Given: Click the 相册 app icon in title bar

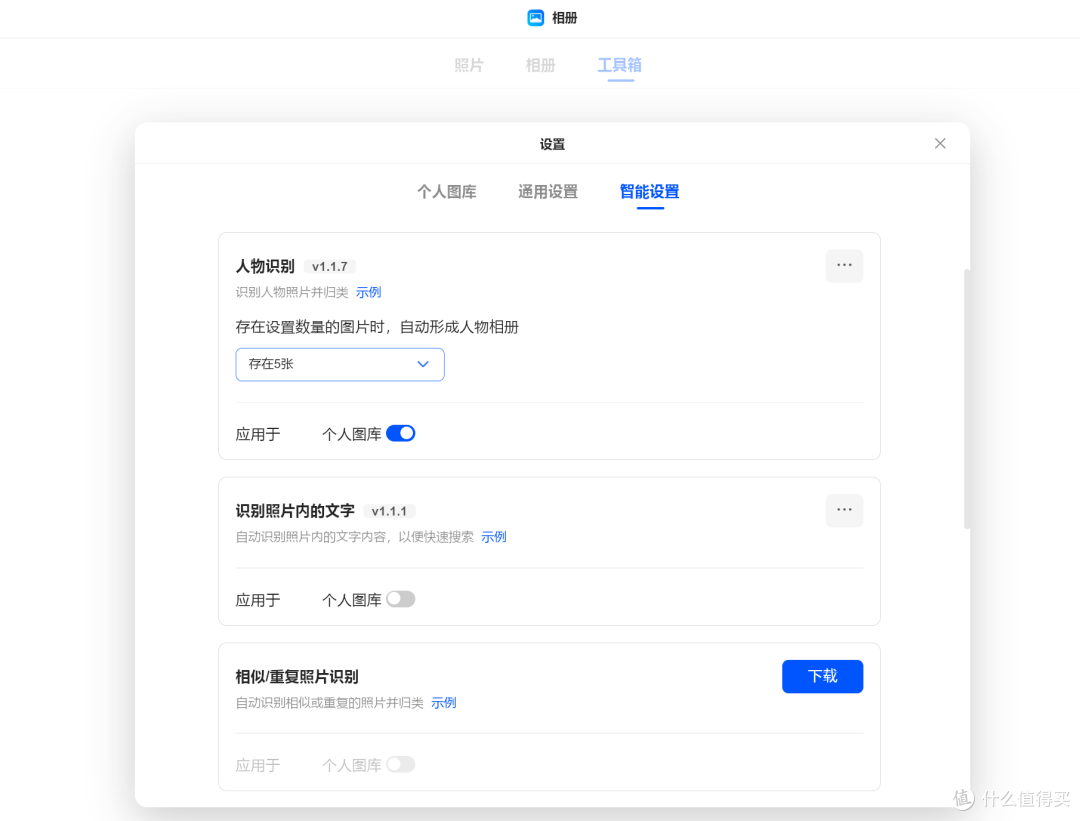Looking at the screenshot, I should pos(535,18).
